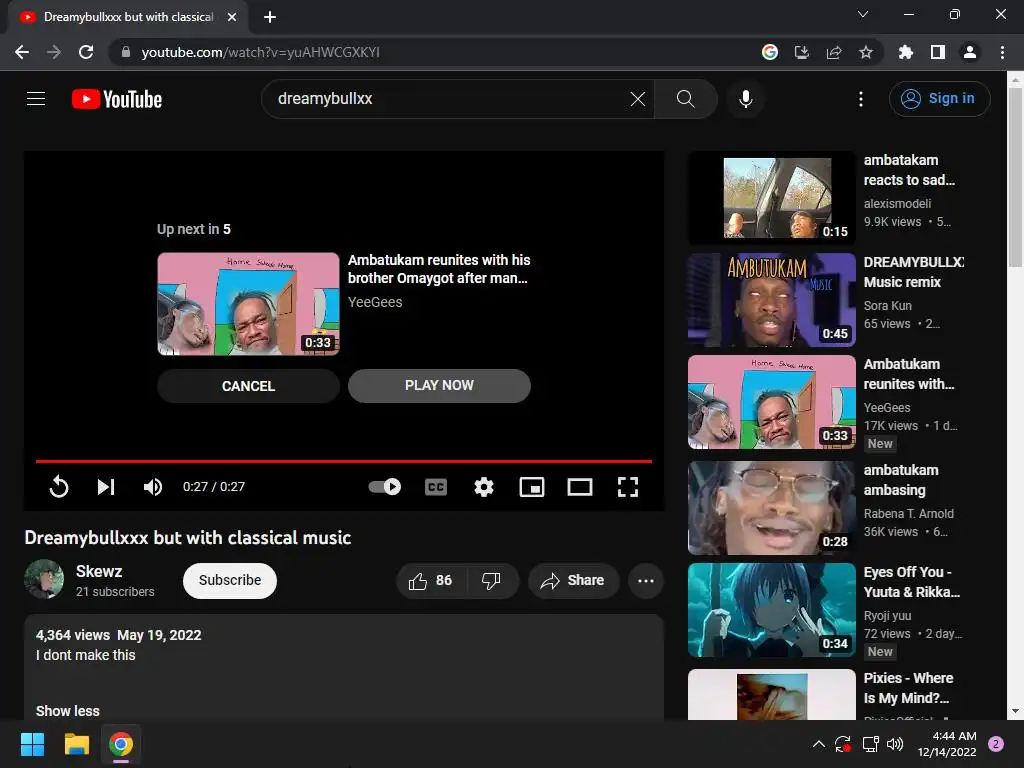The image size is (1024, 768).
Task: Click the alexismodeli channel name
Action: click(897, 204)
